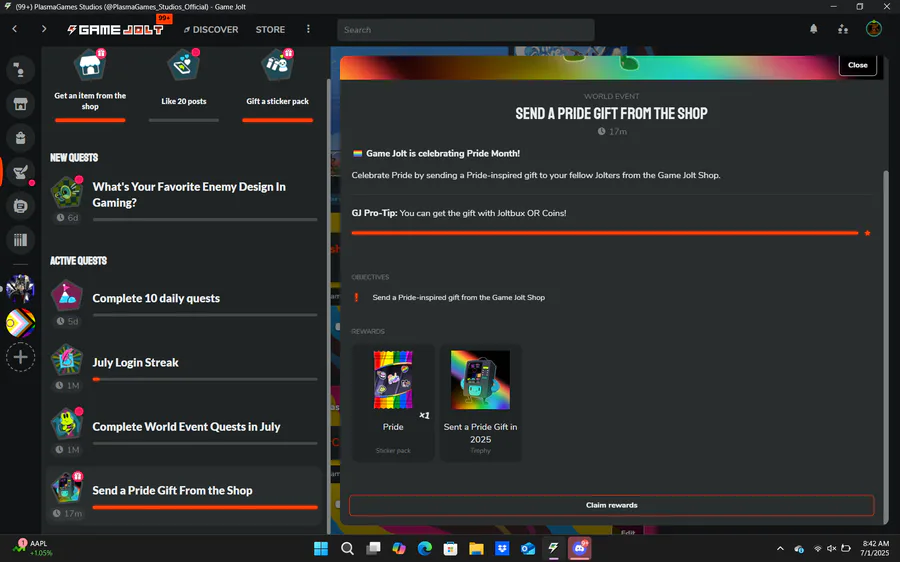The image size is (900, 562).
Task: Open the quests sidebar icon
Action: tap(20, 172)
